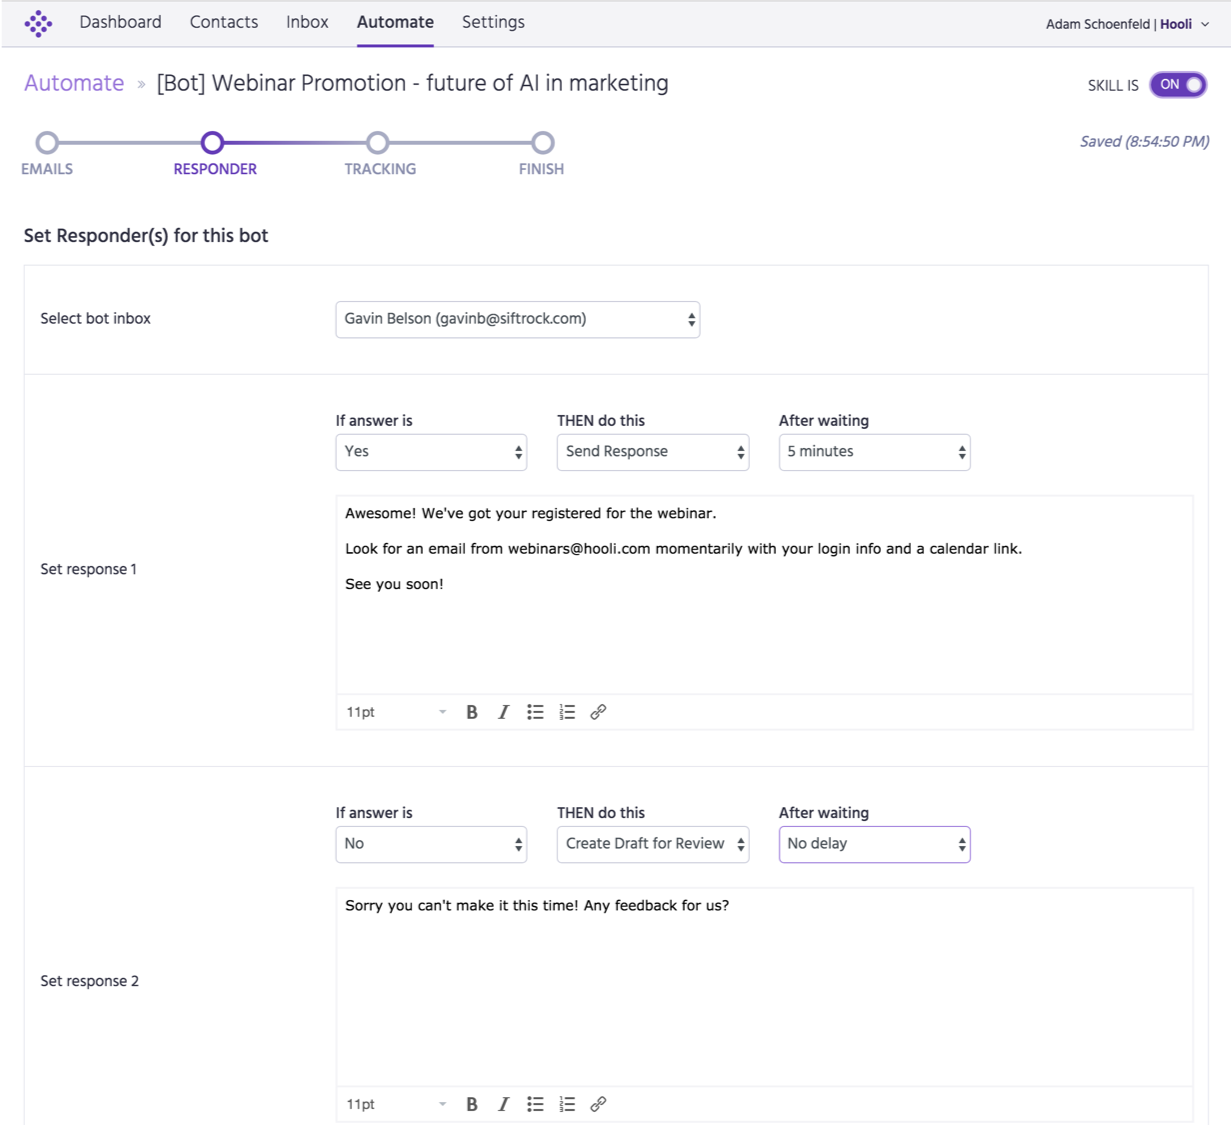
Task: Insert bulleted list in response 1 editor
Action: pyautogui.click(x=535, y=712)
